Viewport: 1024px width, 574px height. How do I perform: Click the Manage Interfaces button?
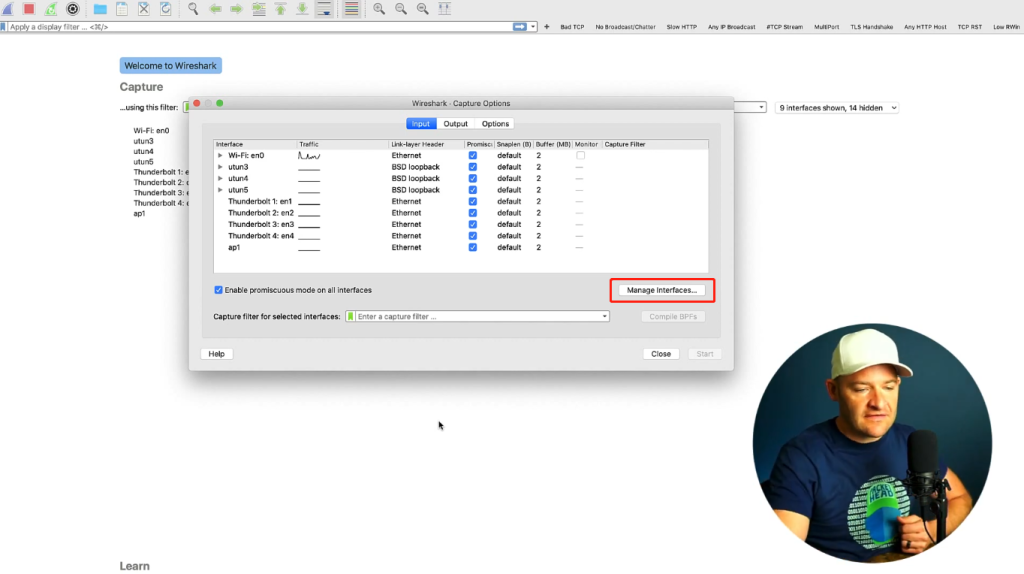[x=662, y=290]
